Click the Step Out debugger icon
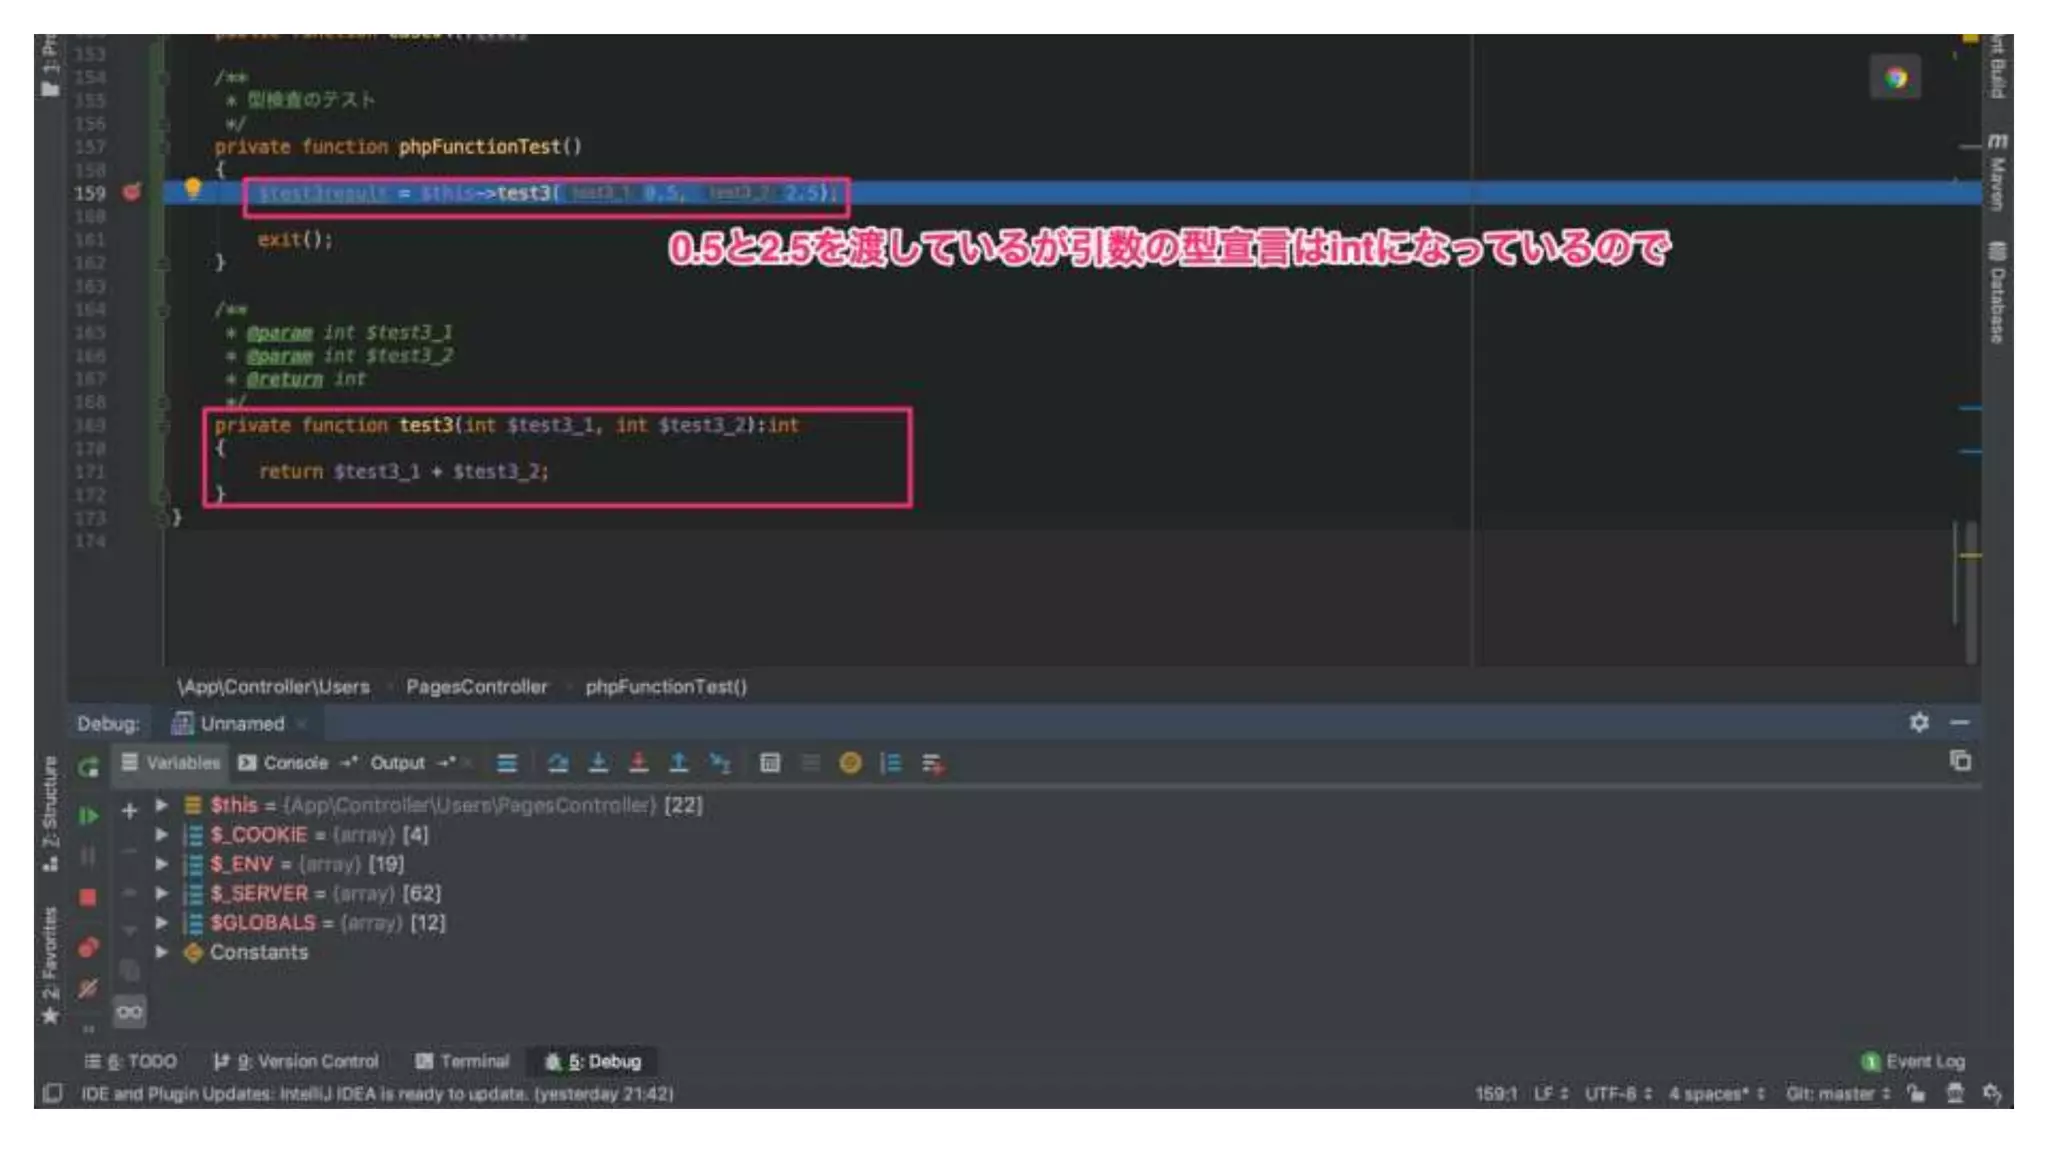2048x1152 pixels. [x=678, y=764]
